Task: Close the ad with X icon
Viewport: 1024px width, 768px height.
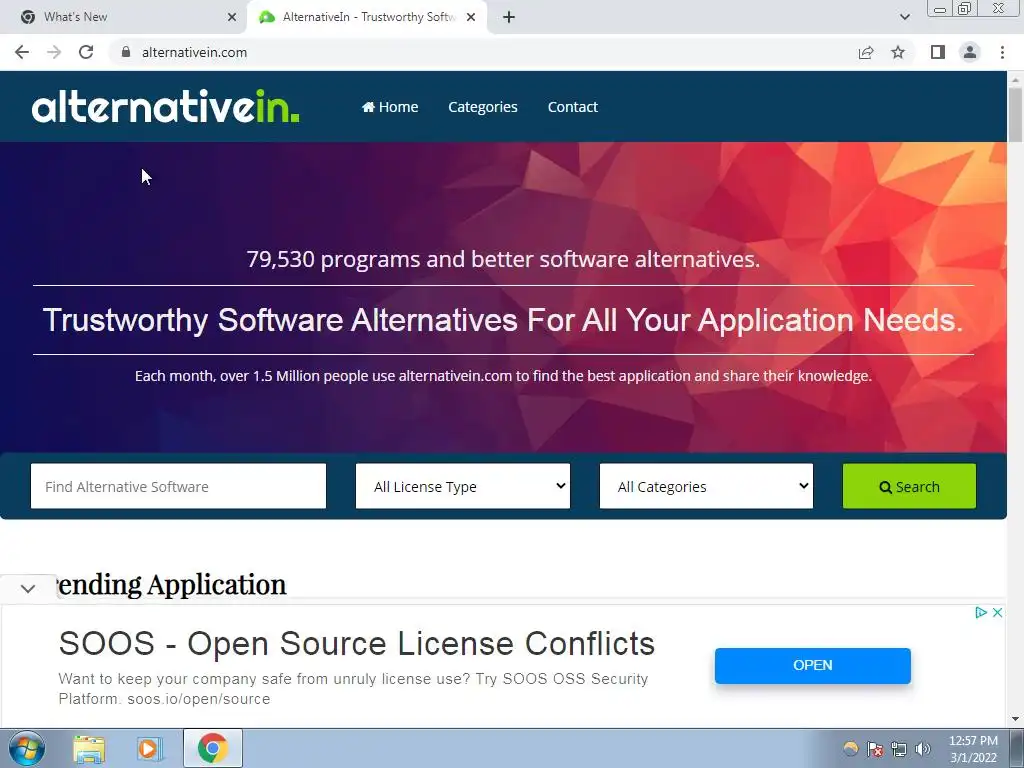Action: [x=997, y=613]
